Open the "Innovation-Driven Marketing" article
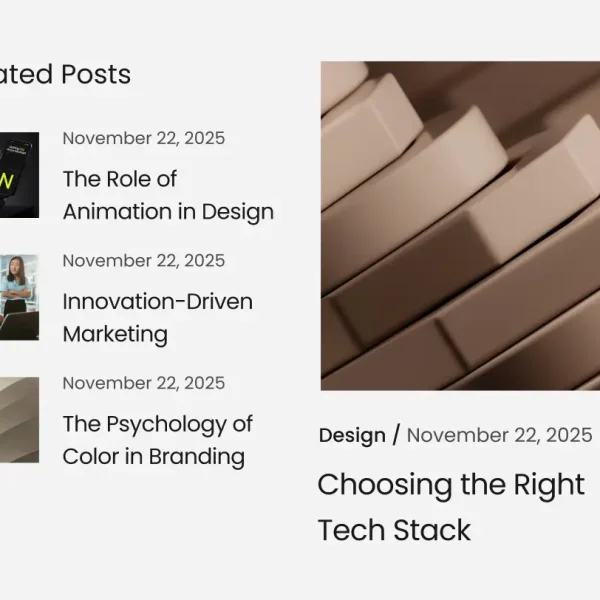600x600 pixels. pos(157,317)
